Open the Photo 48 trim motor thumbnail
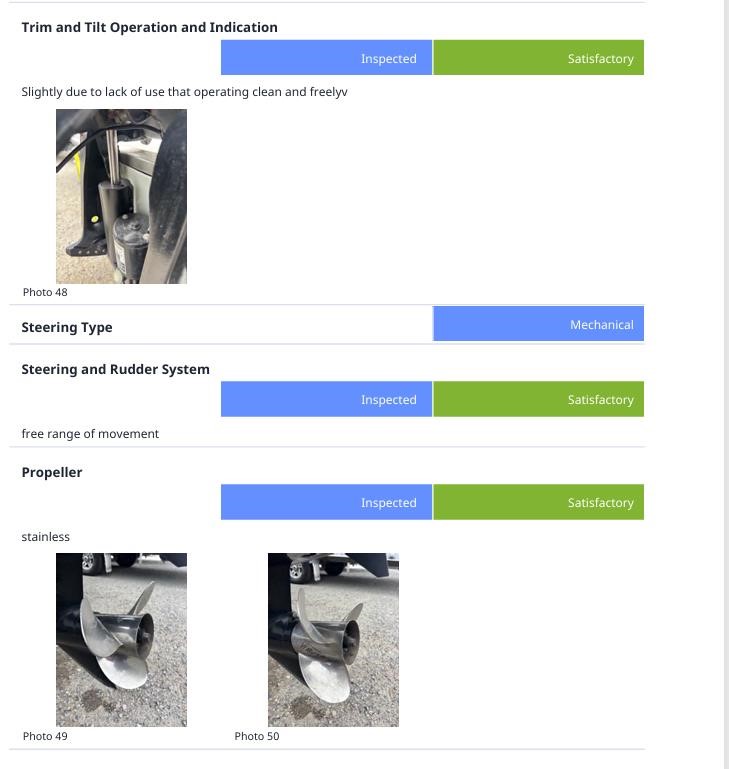 [x=121, y=196]
